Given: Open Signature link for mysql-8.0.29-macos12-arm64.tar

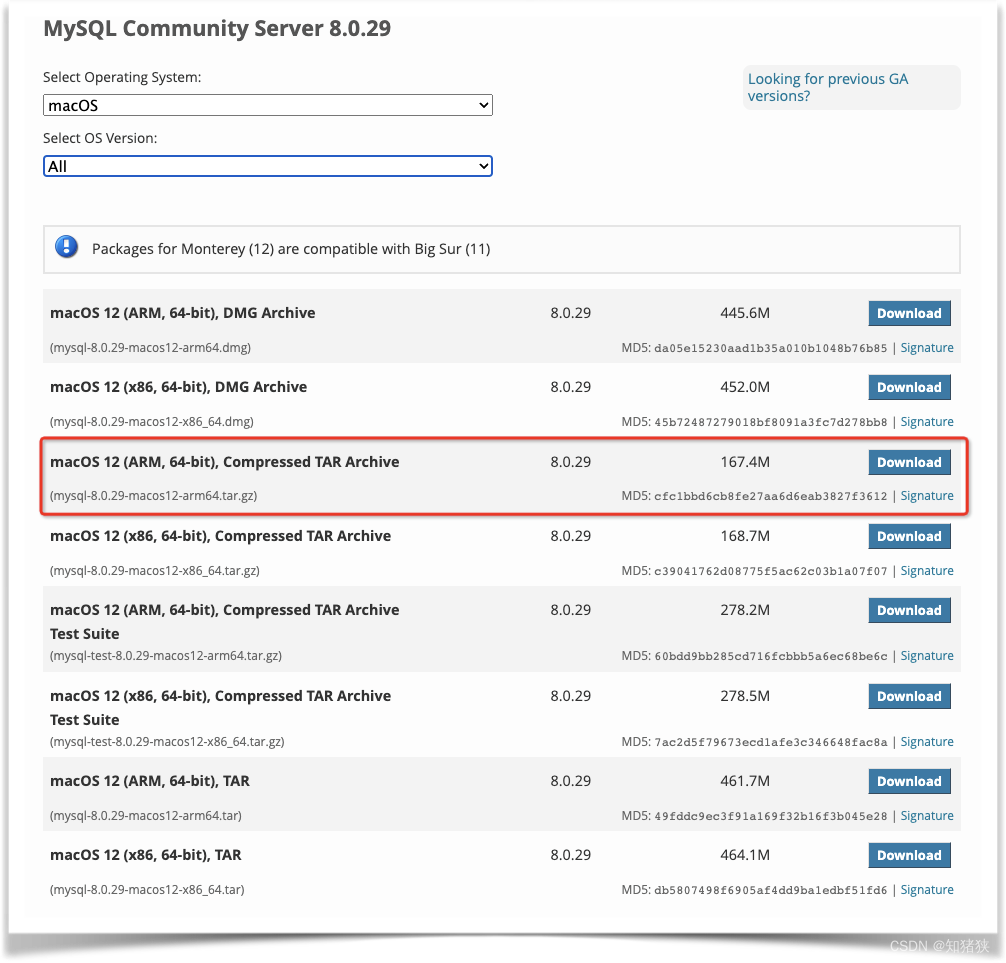Looking at the screenshot, I should 926,815.
